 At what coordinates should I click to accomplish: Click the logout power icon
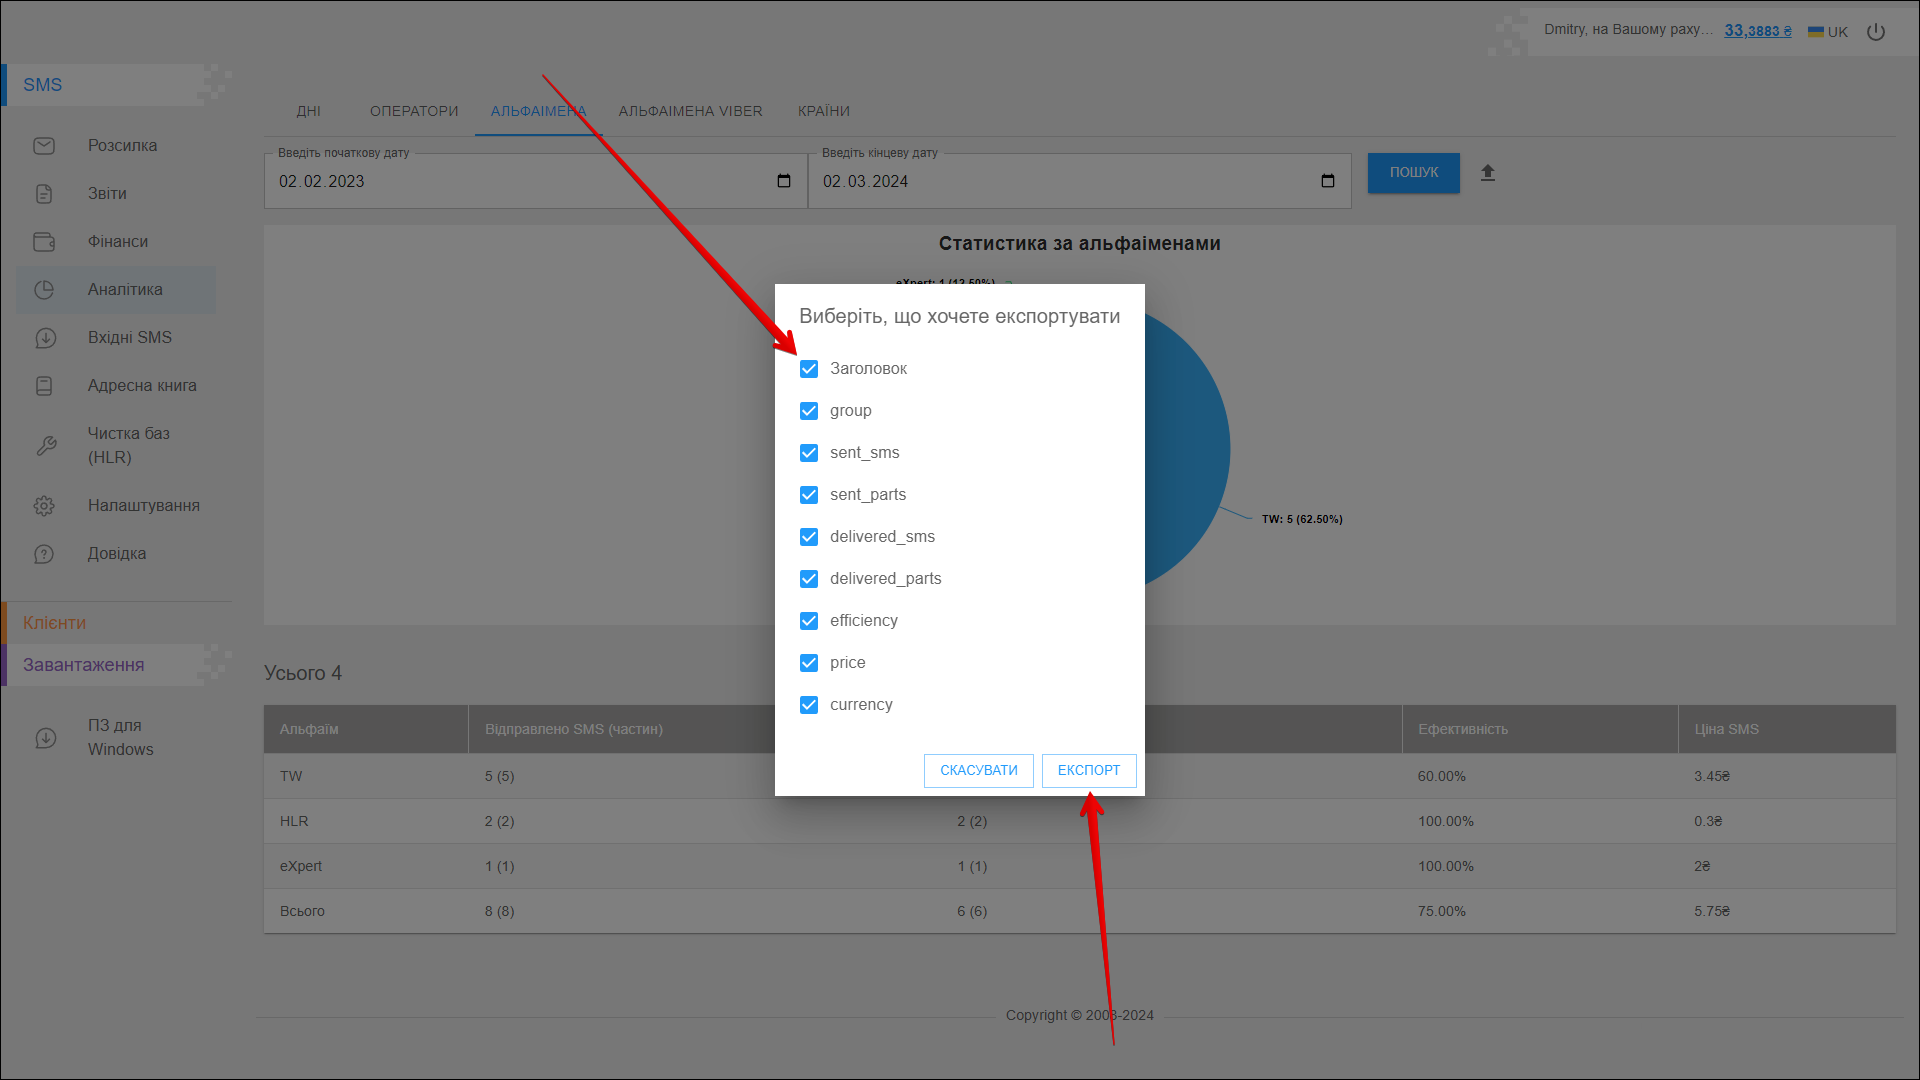coord(1876,32)
